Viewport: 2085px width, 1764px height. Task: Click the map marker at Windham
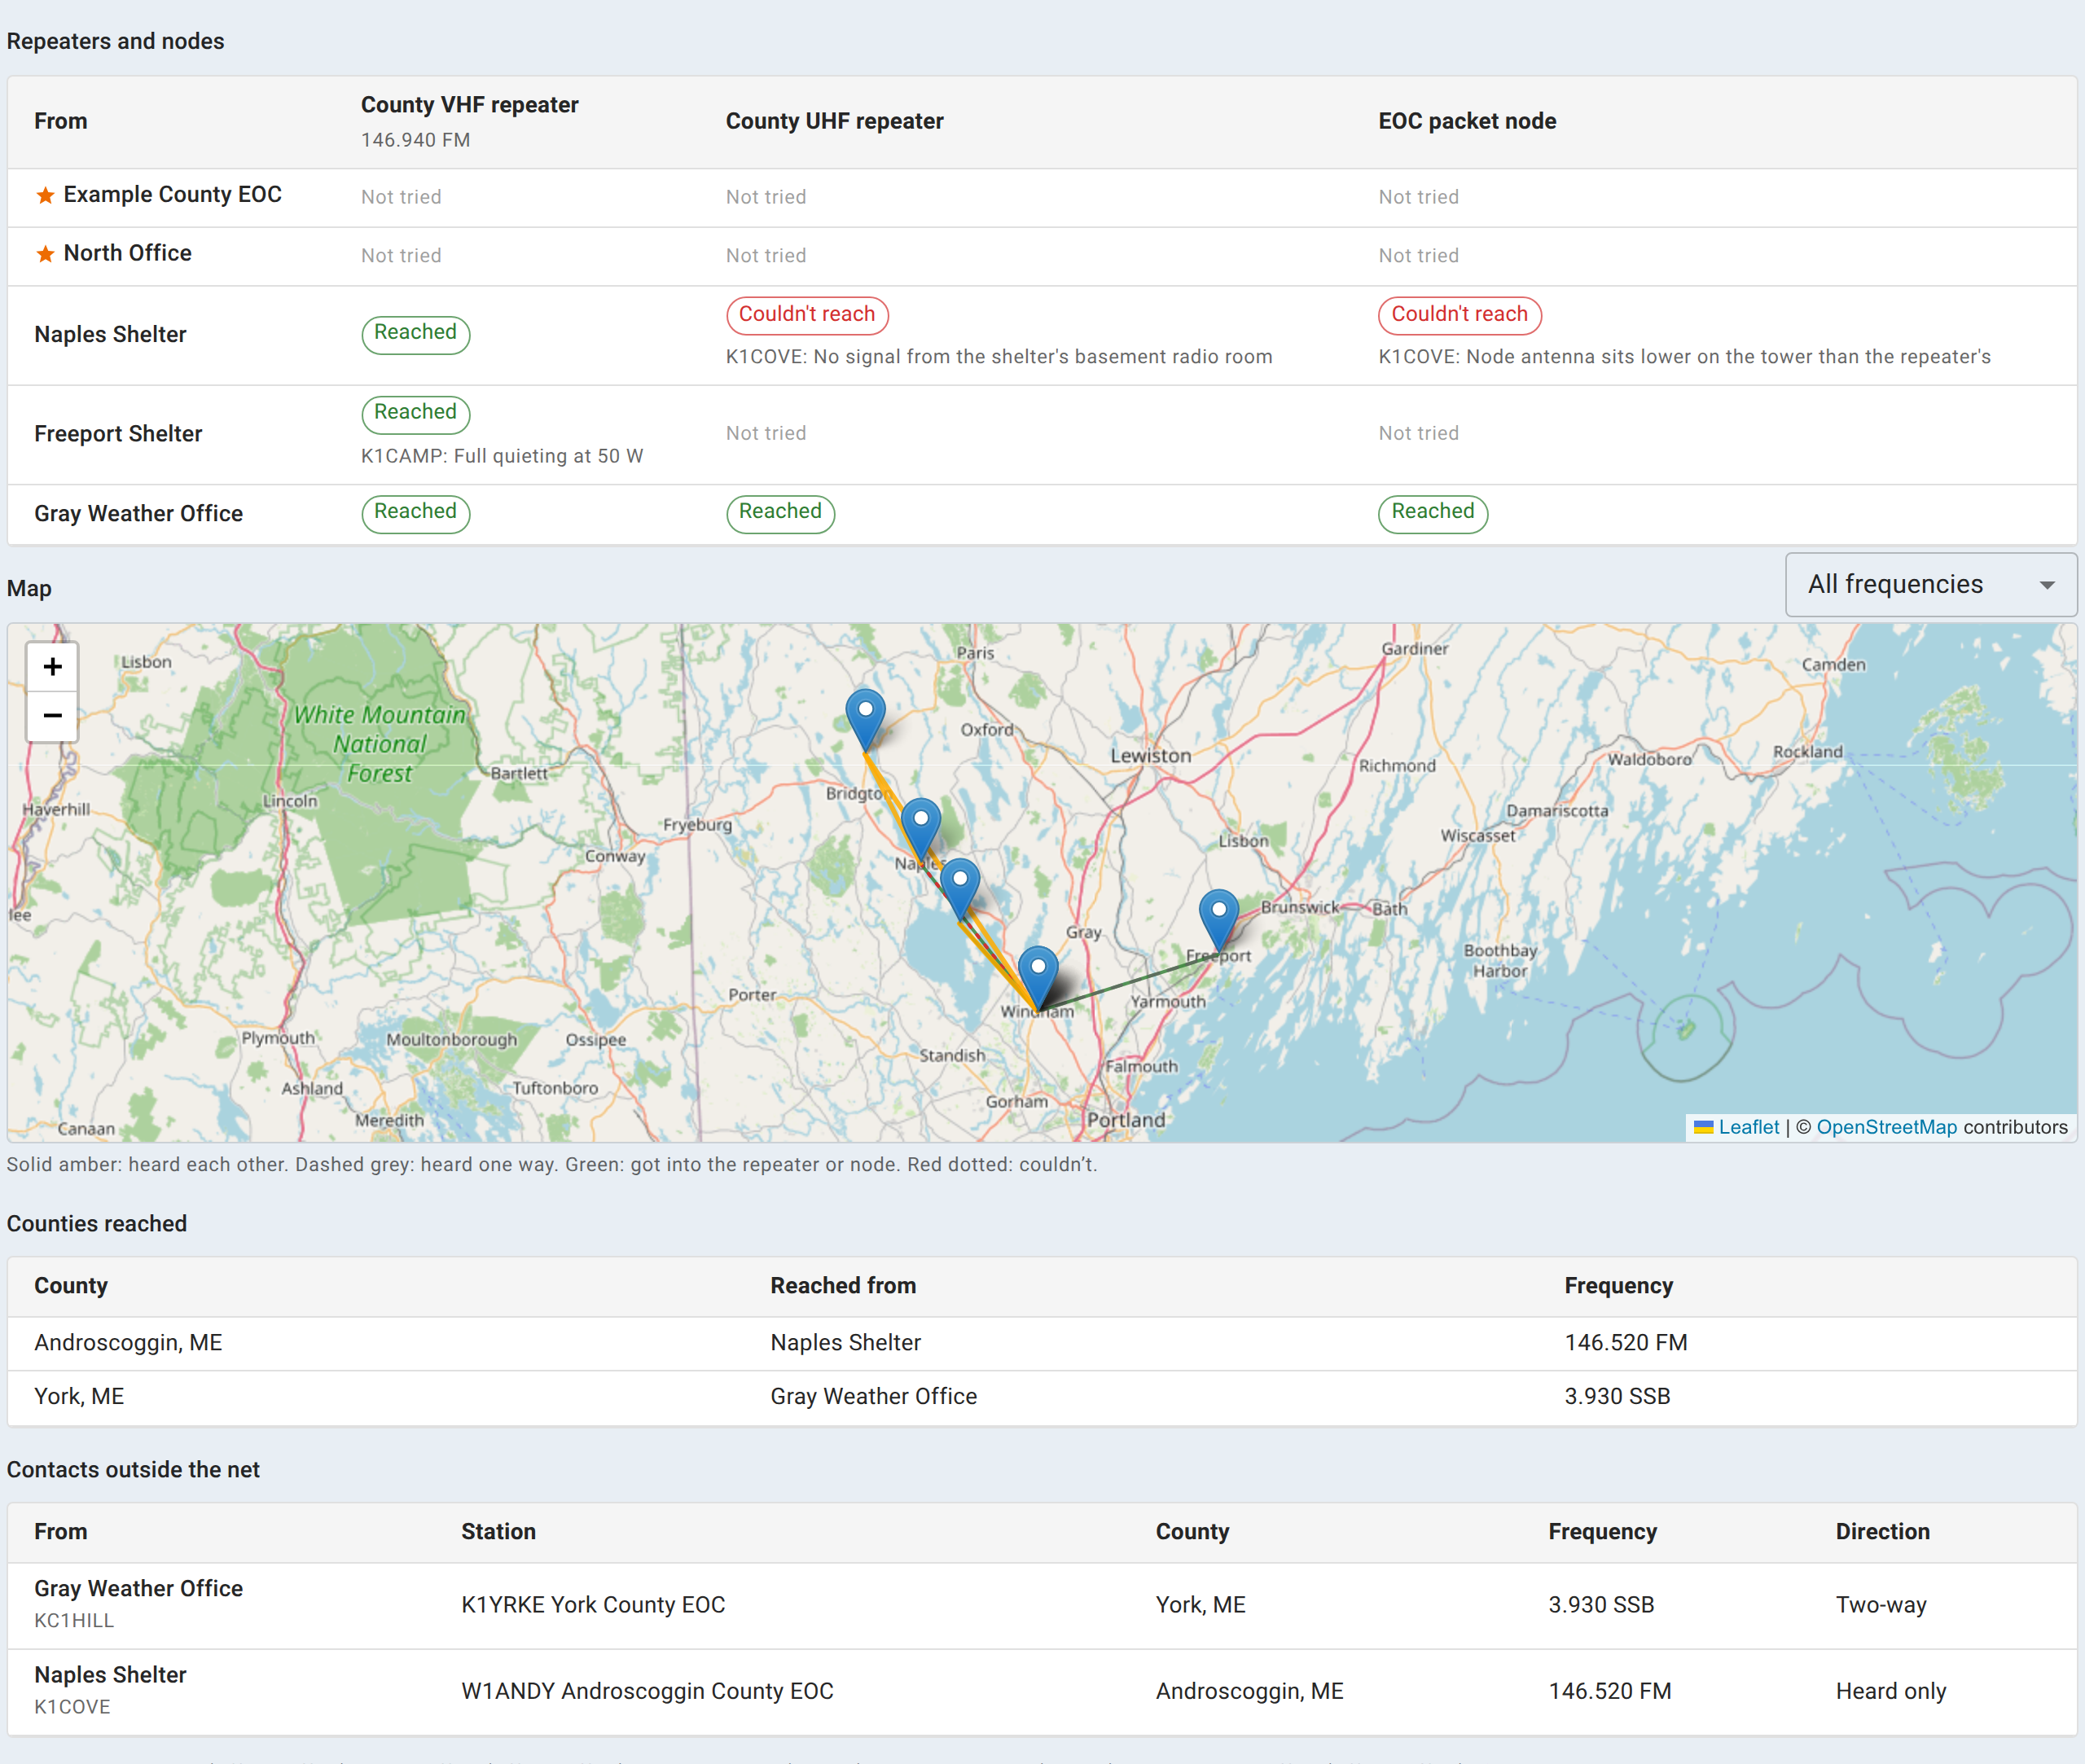coord(1037,977)
